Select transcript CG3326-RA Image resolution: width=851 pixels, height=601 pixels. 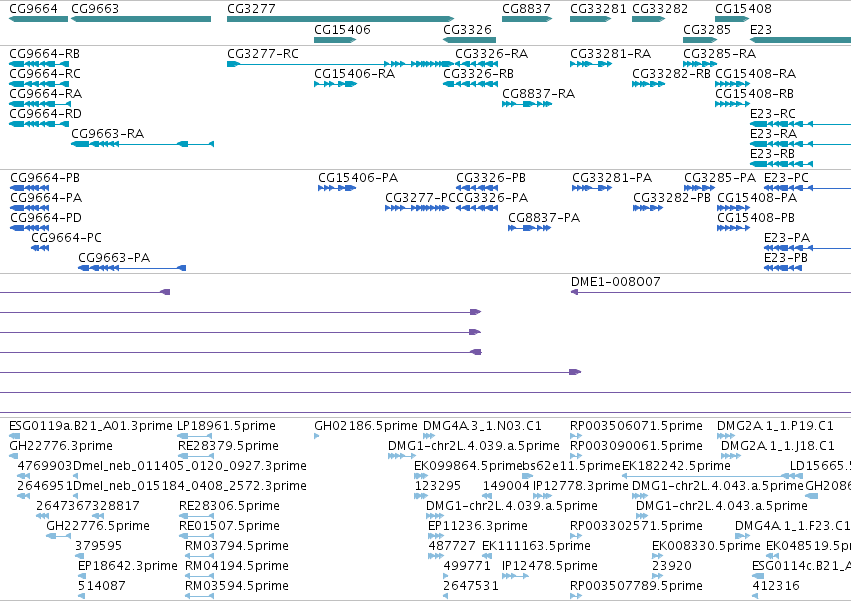[491, 54]
